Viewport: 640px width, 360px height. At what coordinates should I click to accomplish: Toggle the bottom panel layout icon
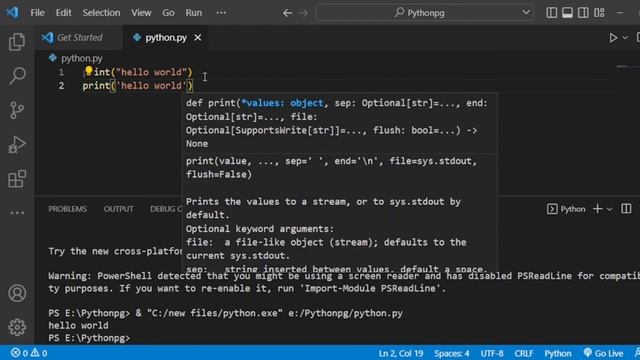click(x=567, y=13)
